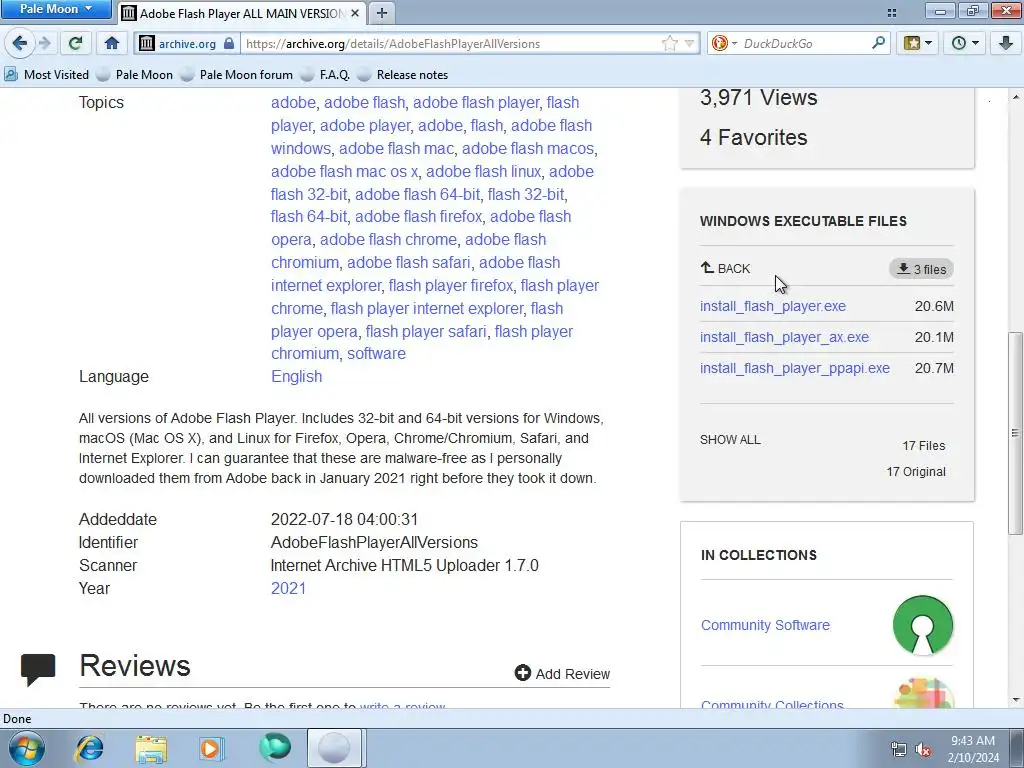Click the Pale Moon taskbar button

pos(334,748)
